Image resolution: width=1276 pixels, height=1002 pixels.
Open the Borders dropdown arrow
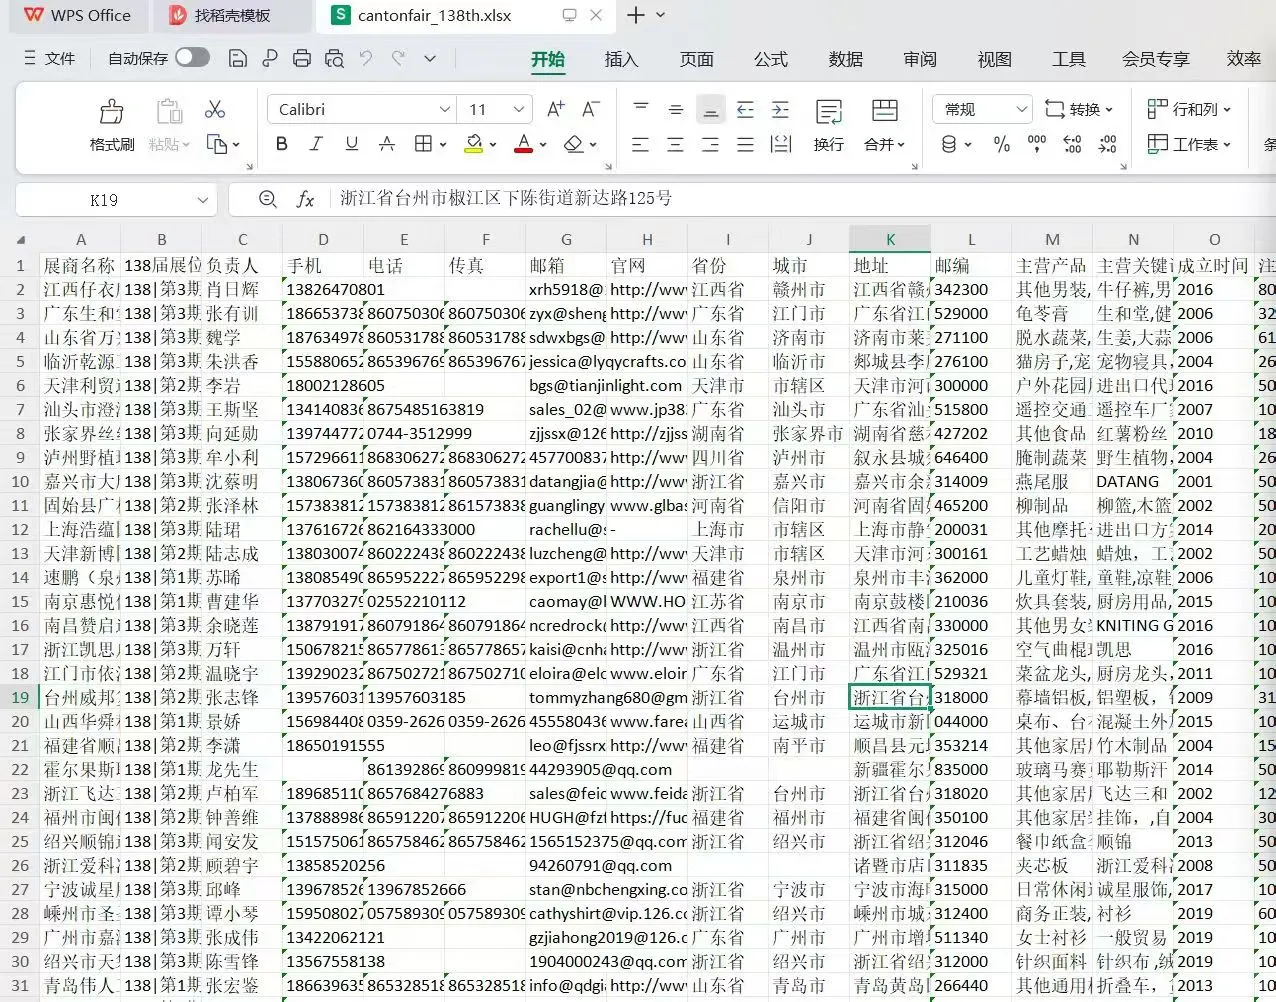[x=443, y=145]
